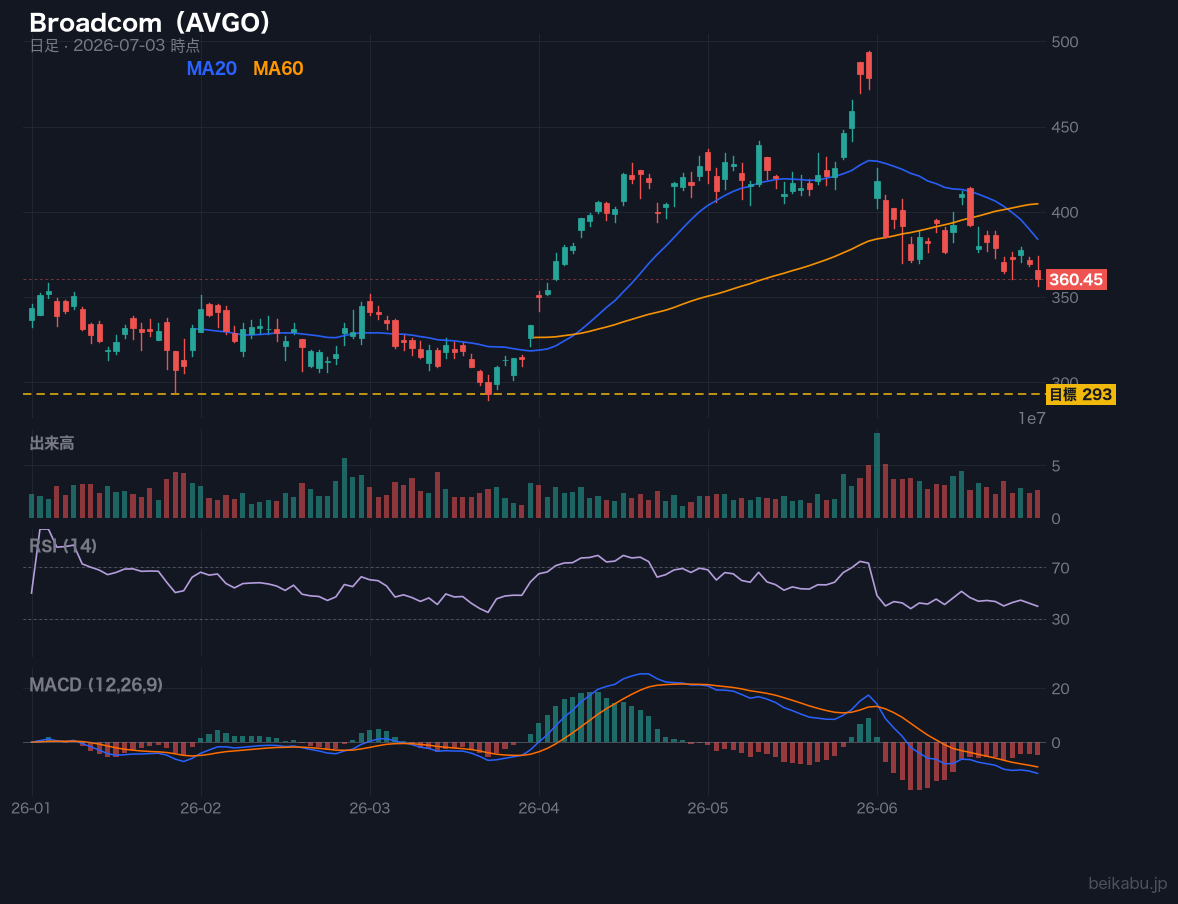The height and width of the screenshot is (904, 1178).
Task: Select the MA60 legend label
Action: coord(278,68)
